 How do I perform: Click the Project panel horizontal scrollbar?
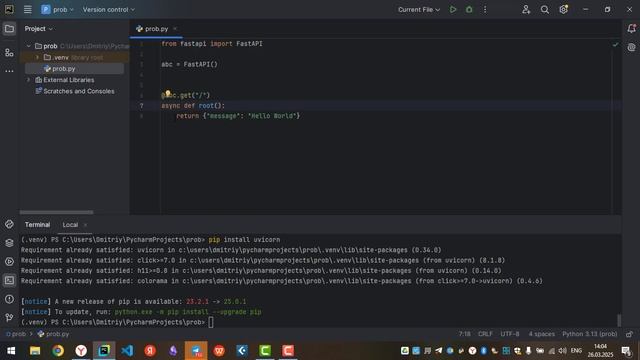[56, 212]
